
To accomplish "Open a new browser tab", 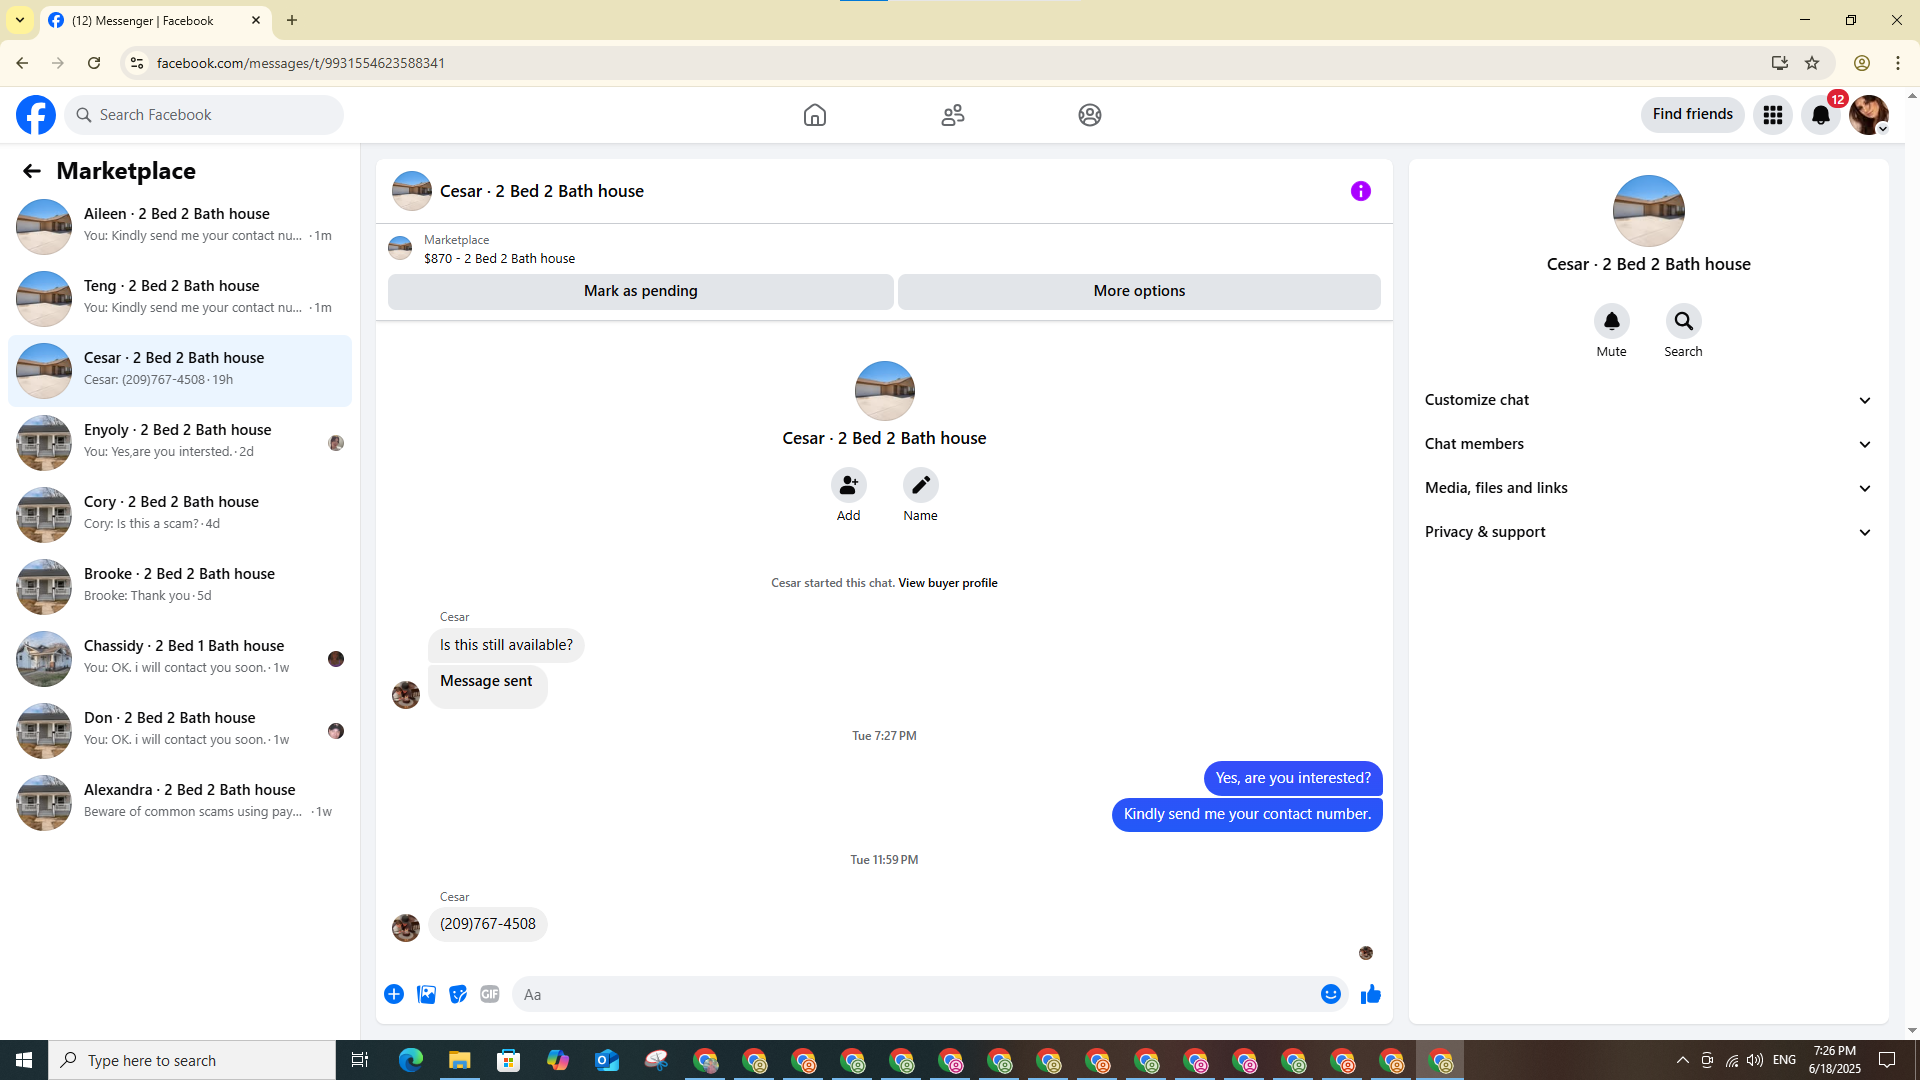I will (x=292, y=20).
